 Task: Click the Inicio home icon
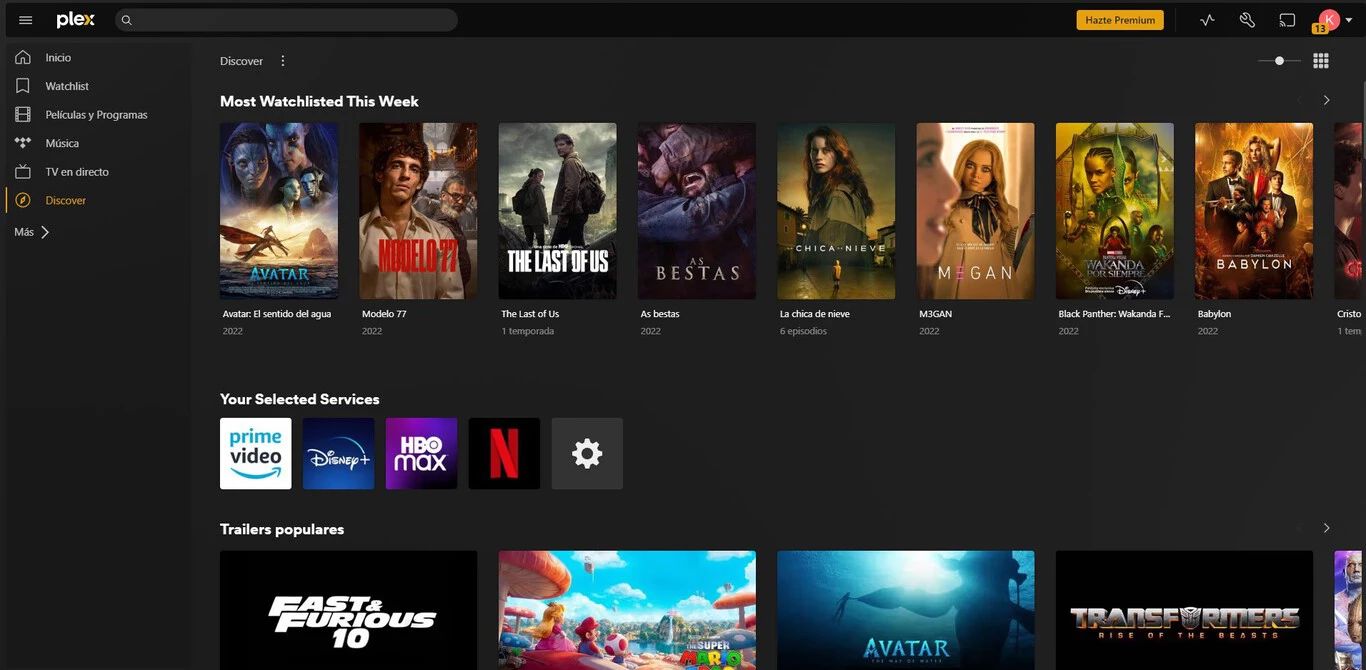(23, 57)
